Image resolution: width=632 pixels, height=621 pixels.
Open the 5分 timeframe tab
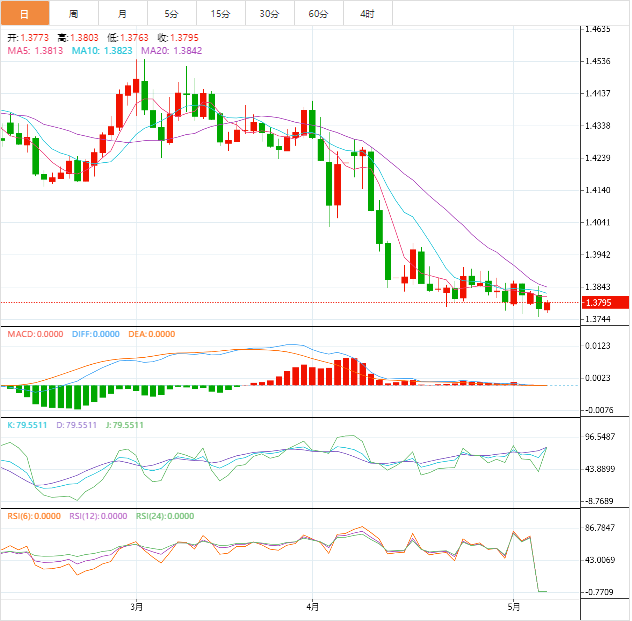(172, 13)
